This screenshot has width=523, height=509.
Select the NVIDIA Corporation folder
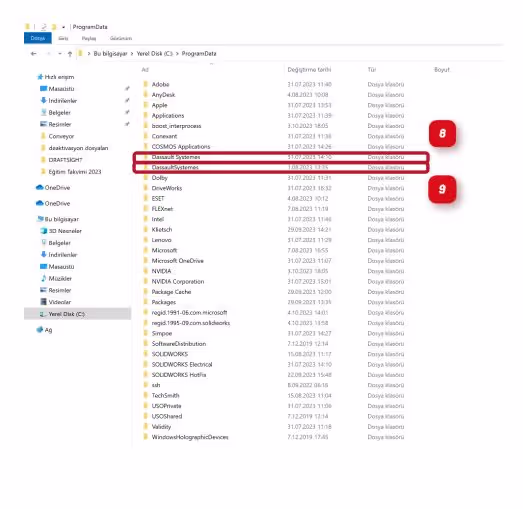178,282
